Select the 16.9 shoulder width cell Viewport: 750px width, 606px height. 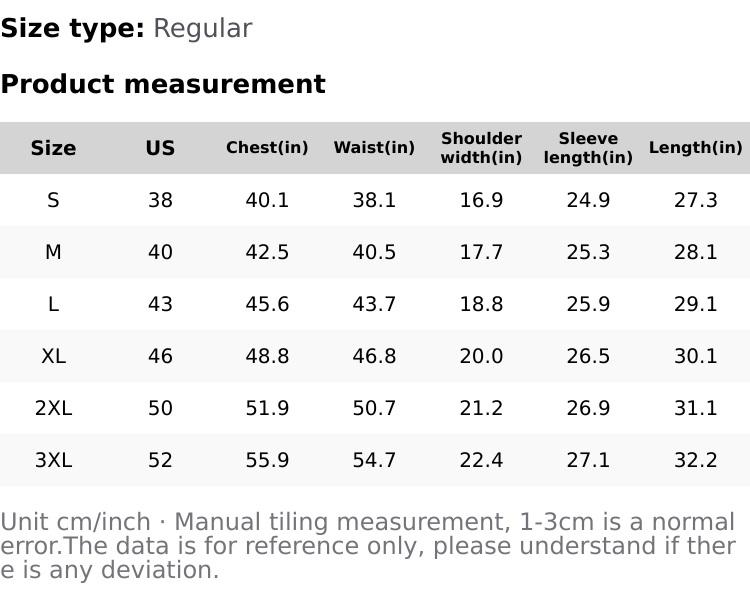[481, 200]
